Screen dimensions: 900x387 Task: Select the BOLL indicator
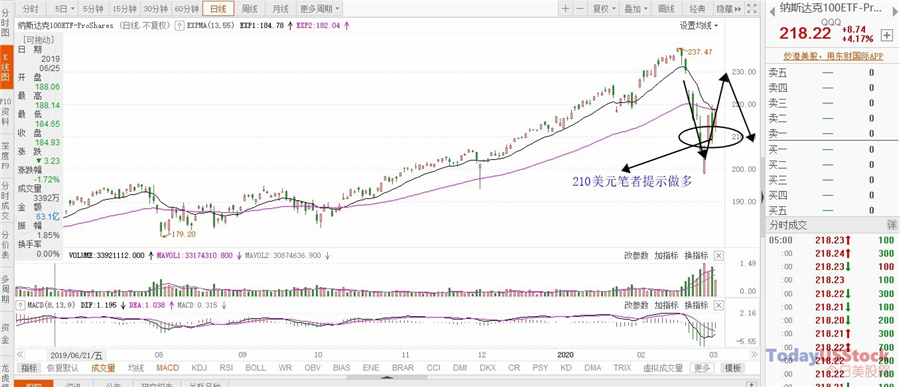tap(255, 368)
